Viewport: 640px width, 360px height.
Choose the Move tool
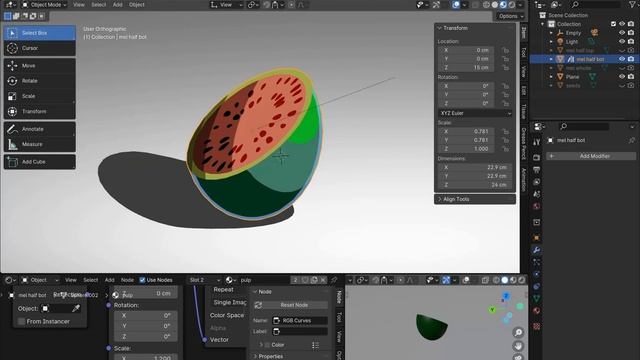tap(40, 66)
